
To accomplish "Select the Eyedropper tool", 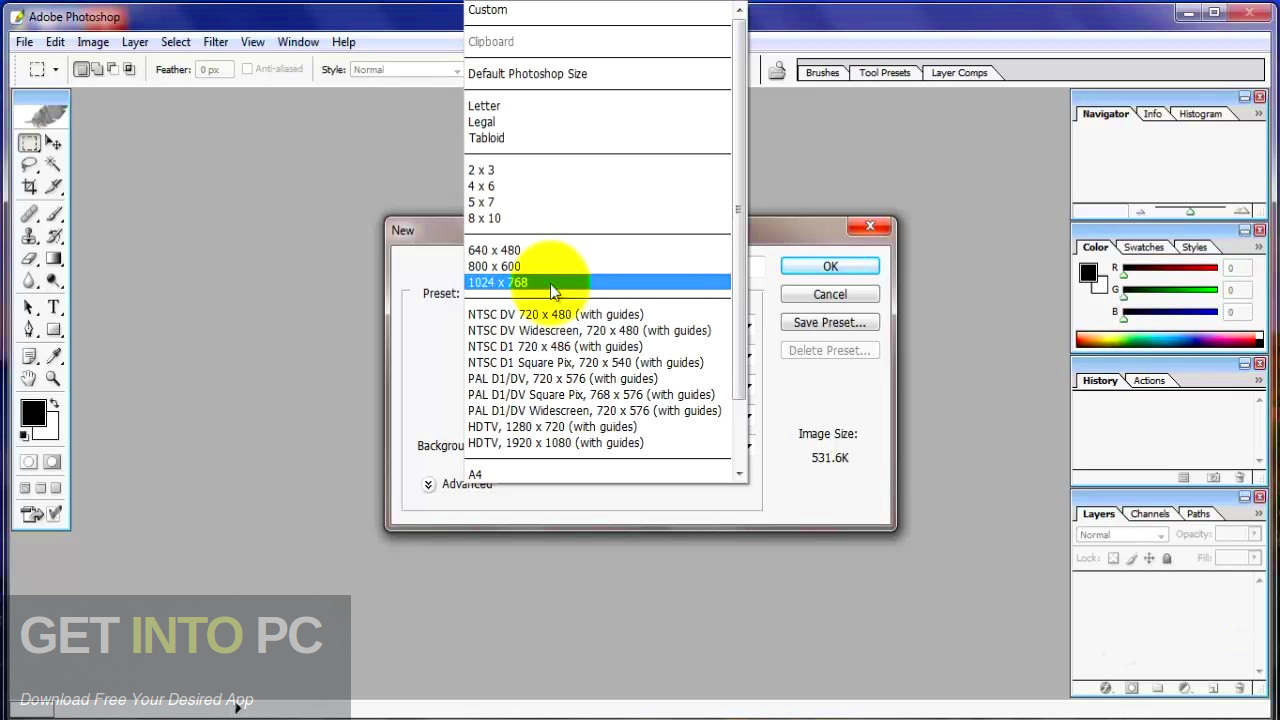I will [53, 356].
